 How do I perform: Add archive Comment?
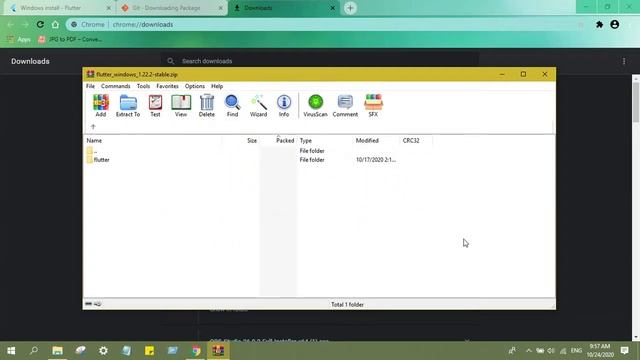pyautogui.click(x=345, y=105)
